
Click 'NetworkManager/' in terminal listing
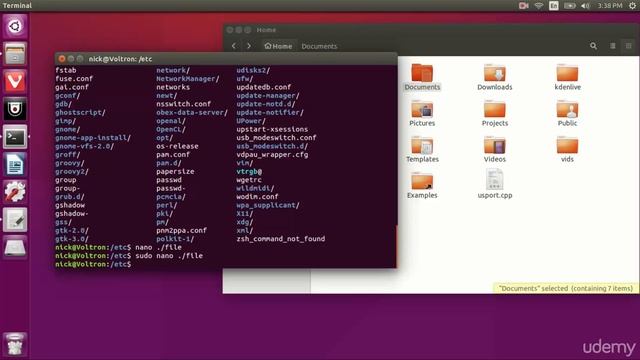point(188,79)
